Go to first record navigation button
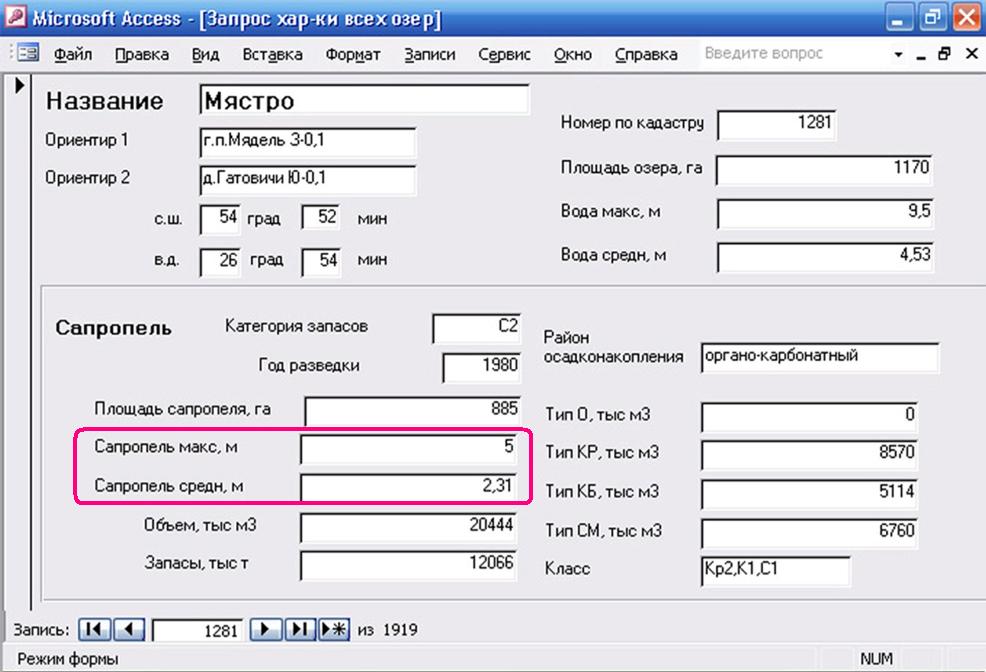The width and height of the screenshot is (986, 672). 94,629
